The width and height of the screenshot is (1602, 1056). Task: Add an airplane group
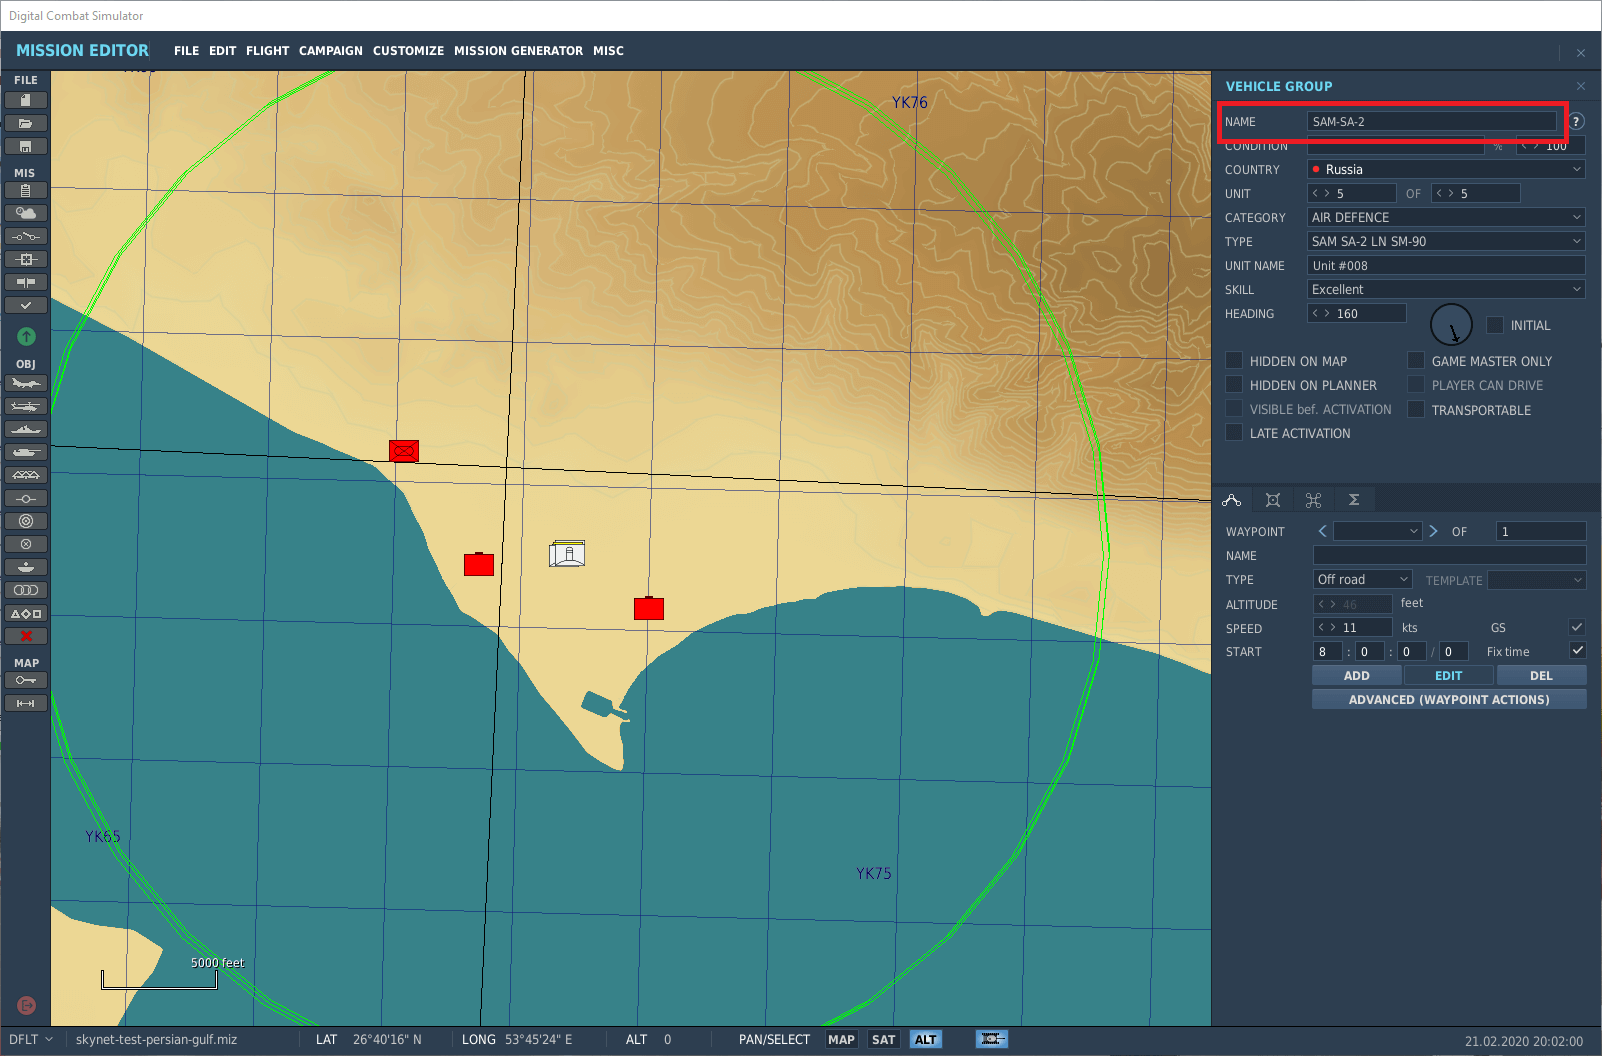point(26,383)
